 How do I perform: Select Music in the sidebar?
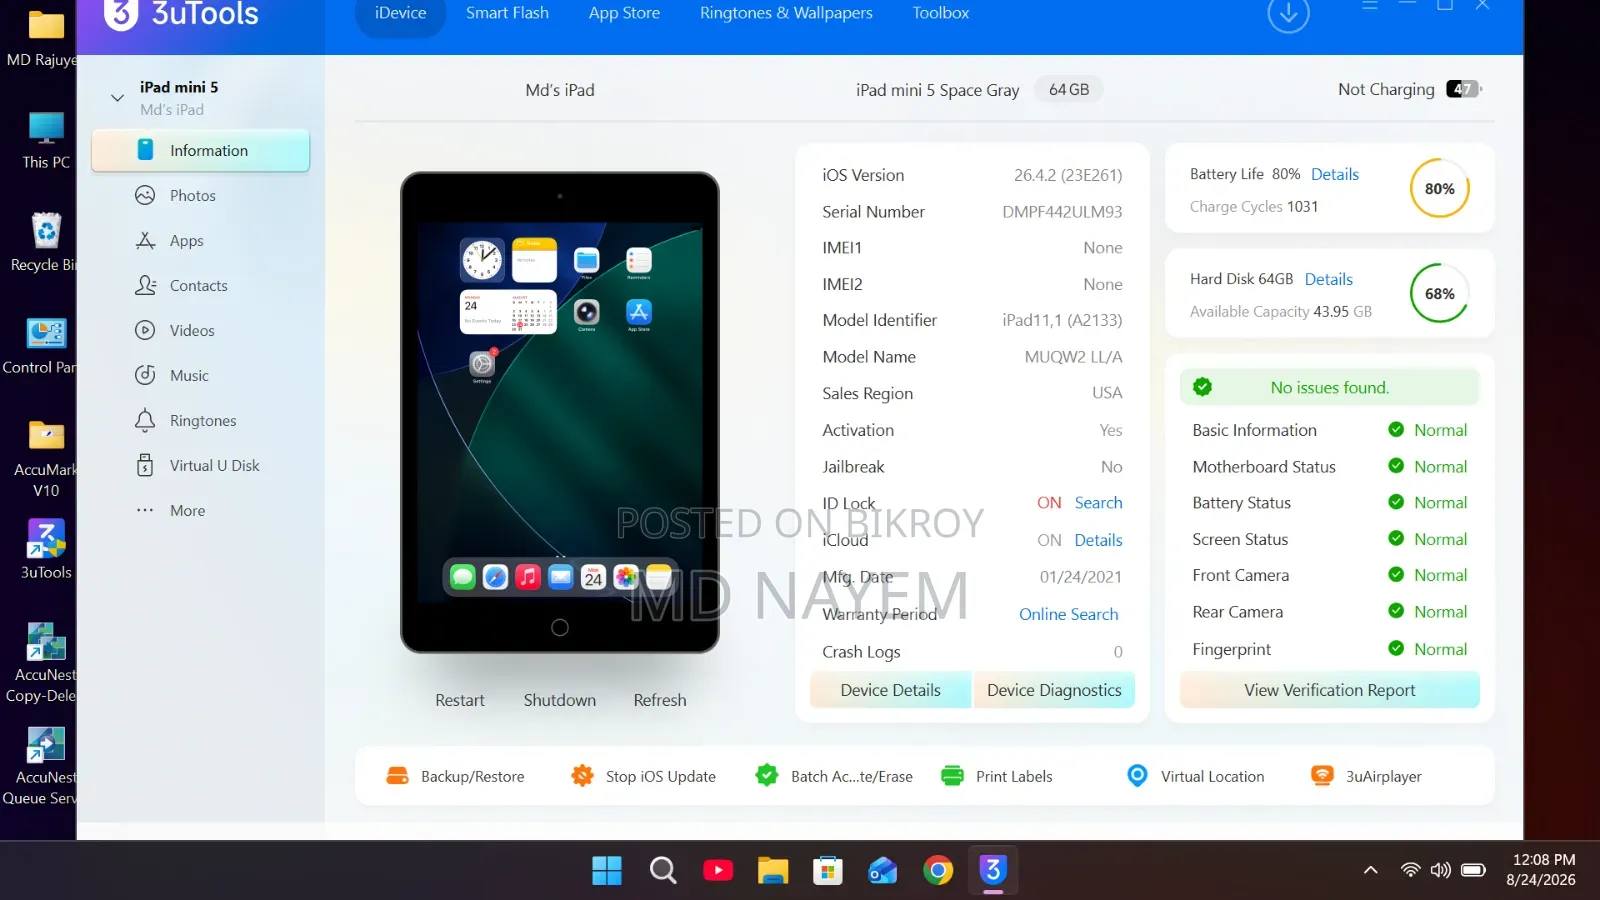(x=189, y=376)
